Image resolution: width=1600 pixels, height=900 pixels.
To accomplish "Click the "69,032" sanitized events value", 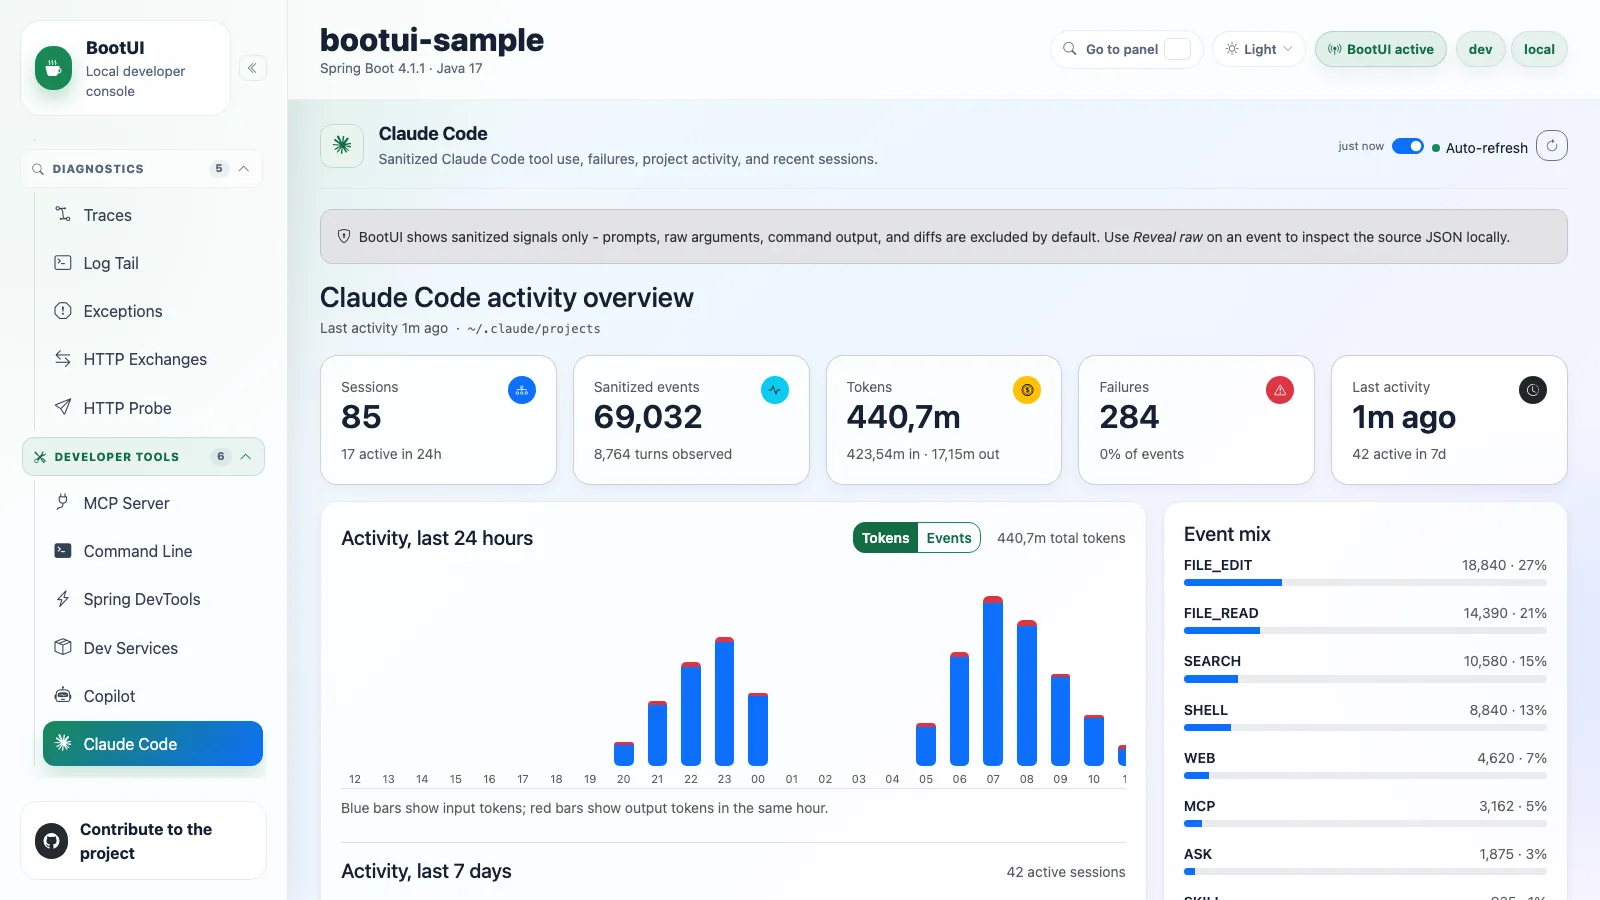I will 648,417.
